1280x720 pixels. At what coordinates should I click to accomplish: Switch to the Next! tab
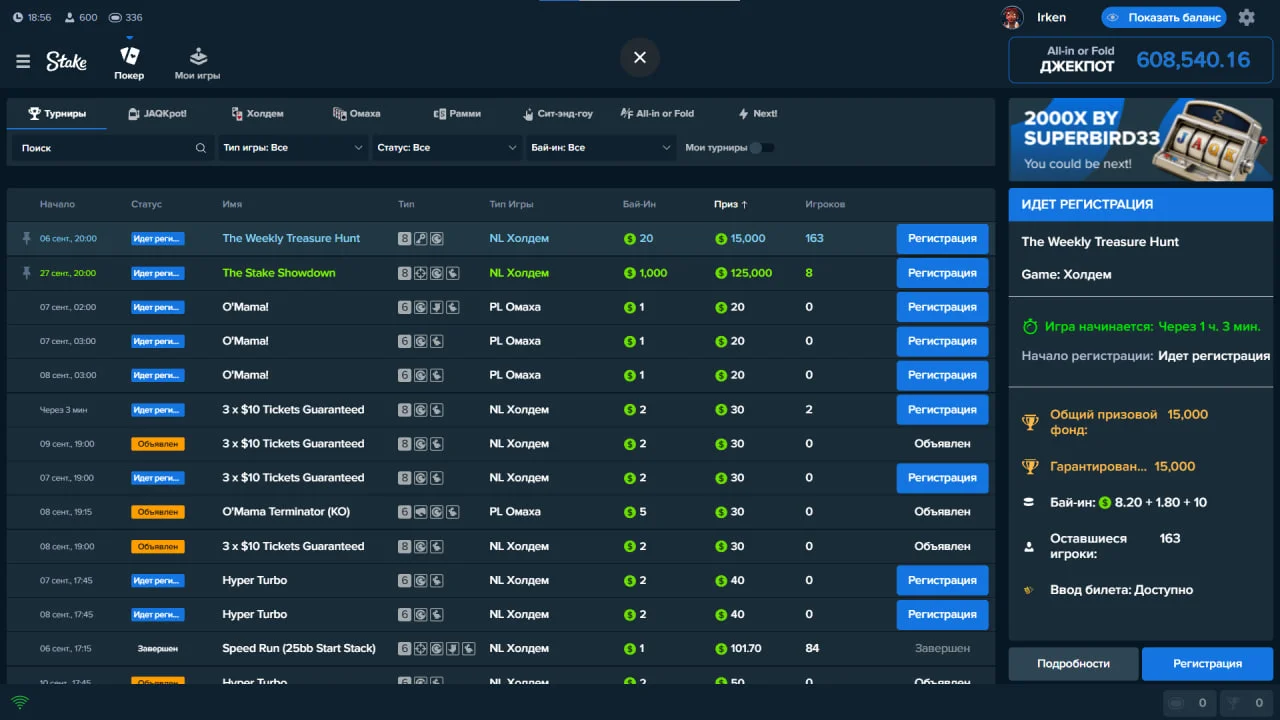pyautogui.click(x=758, y=114)
